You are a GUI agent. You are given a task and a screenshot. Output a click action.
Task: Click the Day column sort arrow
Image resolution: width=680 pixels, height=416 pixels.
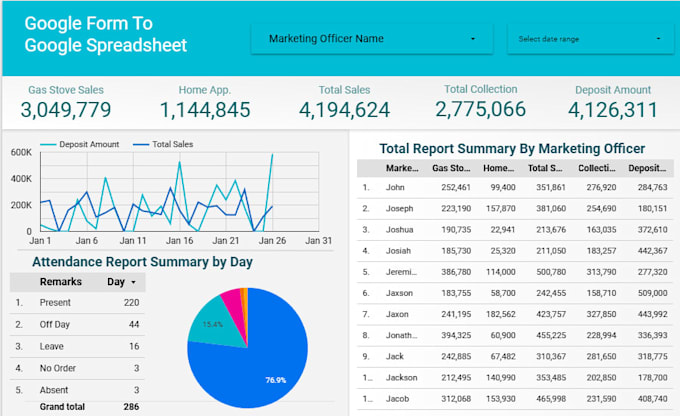coord(134,282)
